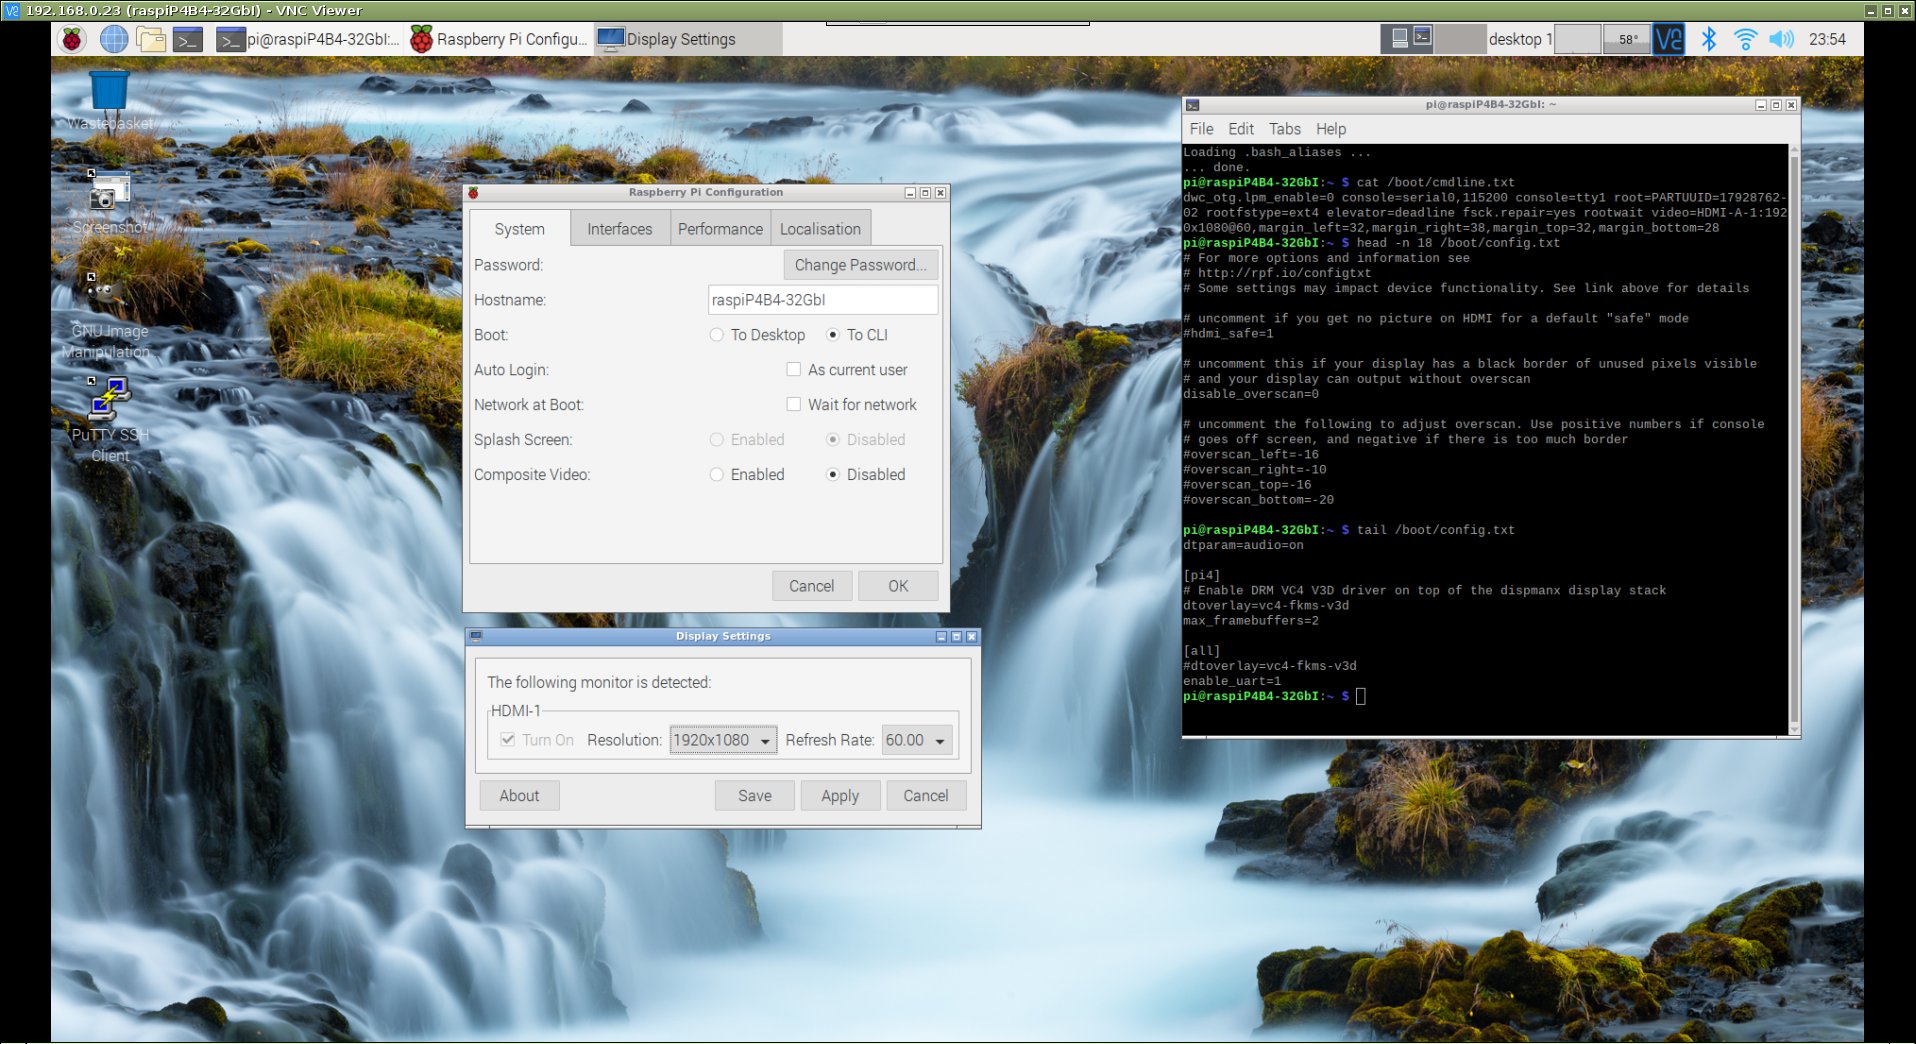Toggle Auto Login As current user checkbox
Viewport: 1916px width, 1044px height.
tap(848, 370)
